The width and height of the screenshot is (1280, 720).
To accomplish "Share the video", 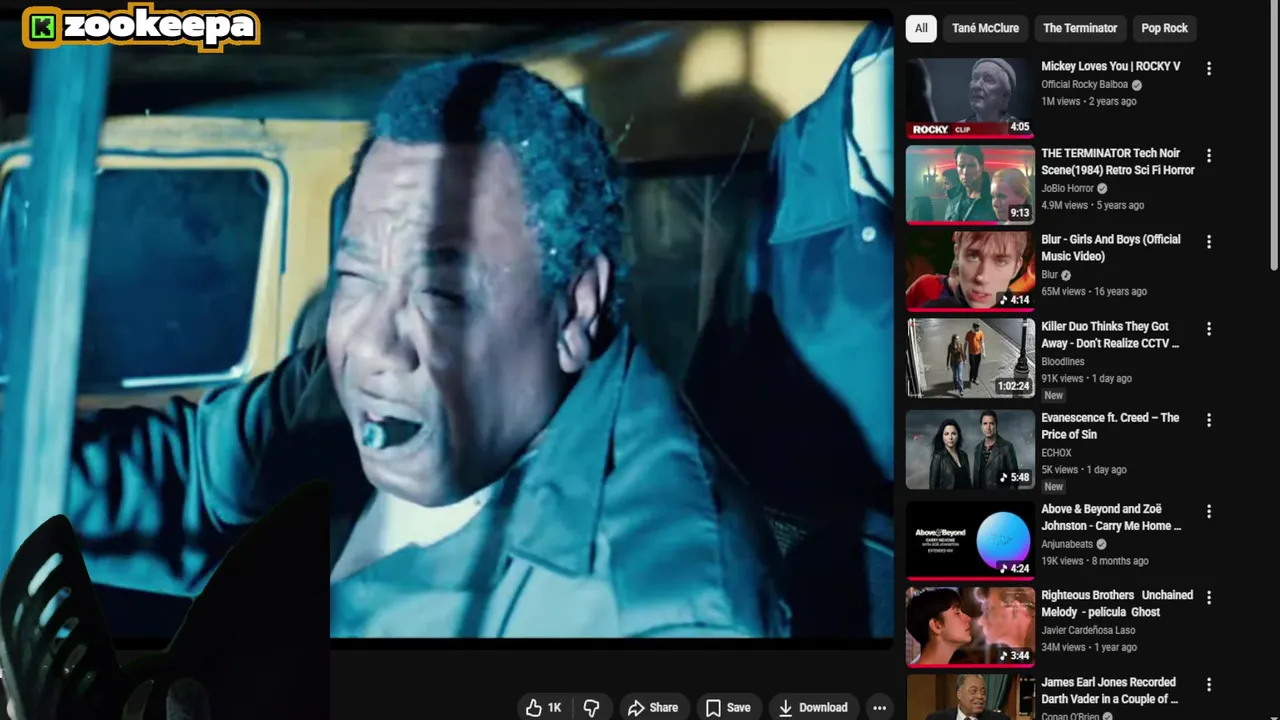I will [x=653, y=707].
